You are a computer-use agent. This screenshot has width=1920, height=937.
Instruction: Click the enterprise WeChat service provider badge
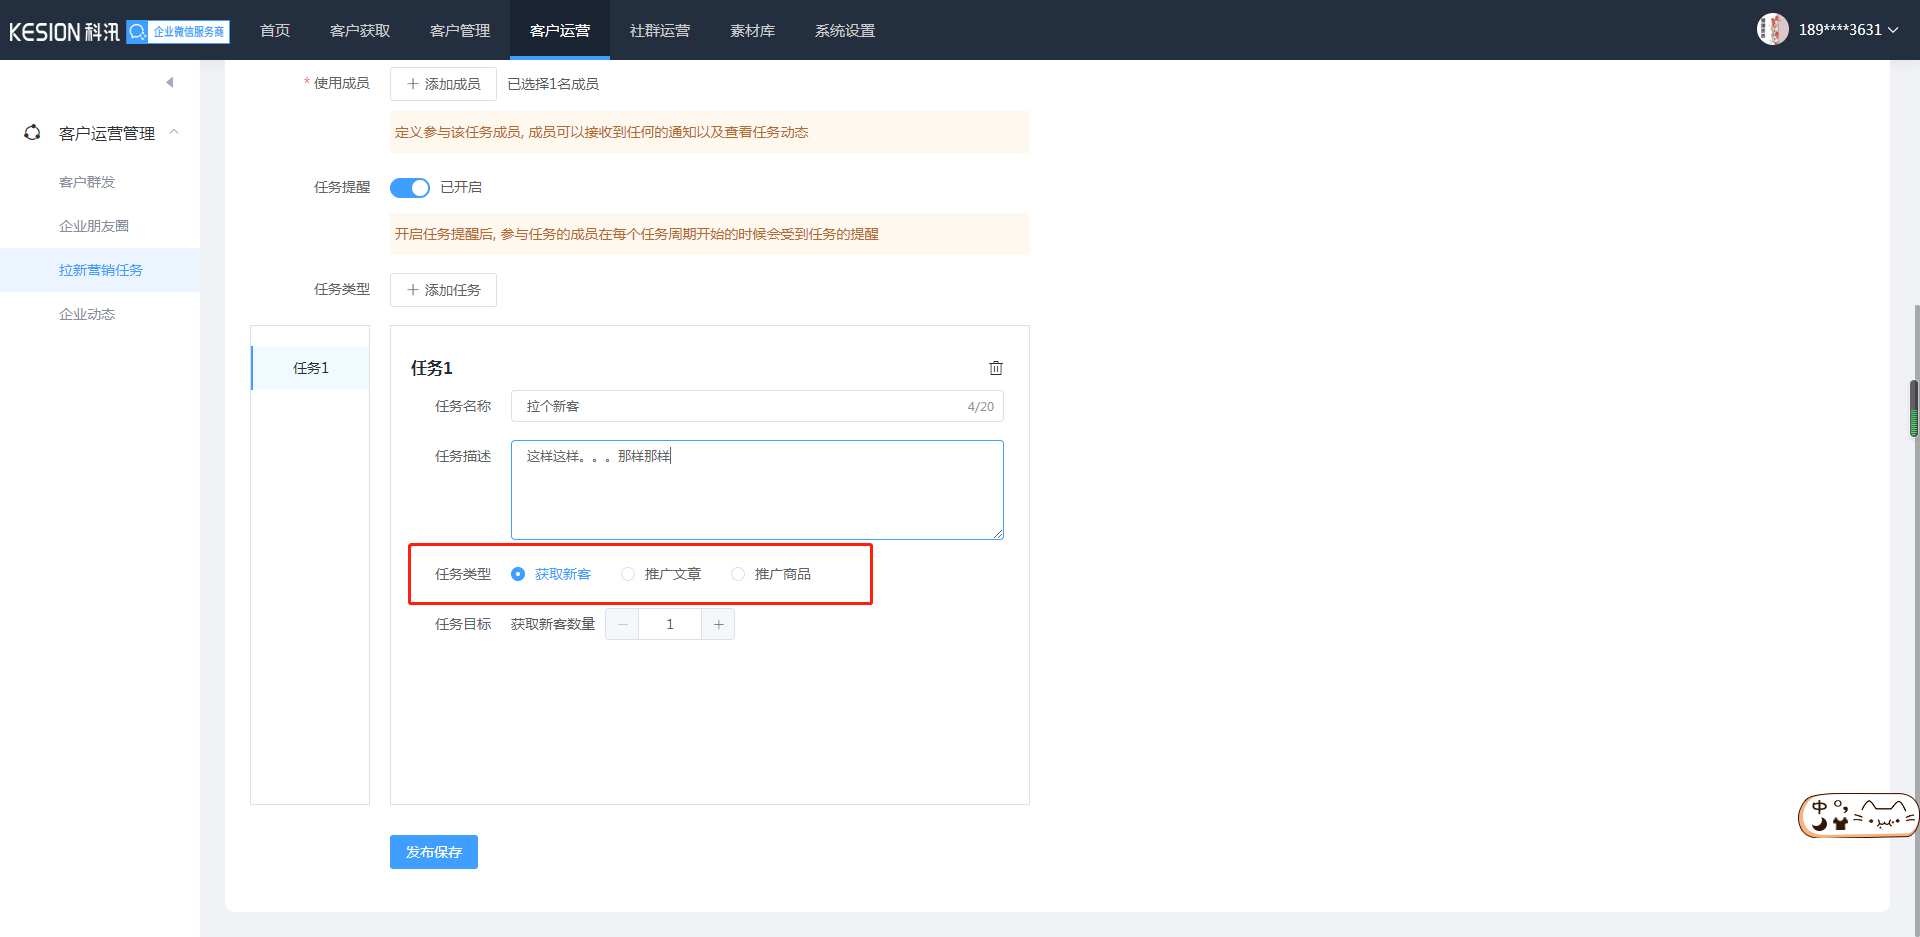coord(178,32)
